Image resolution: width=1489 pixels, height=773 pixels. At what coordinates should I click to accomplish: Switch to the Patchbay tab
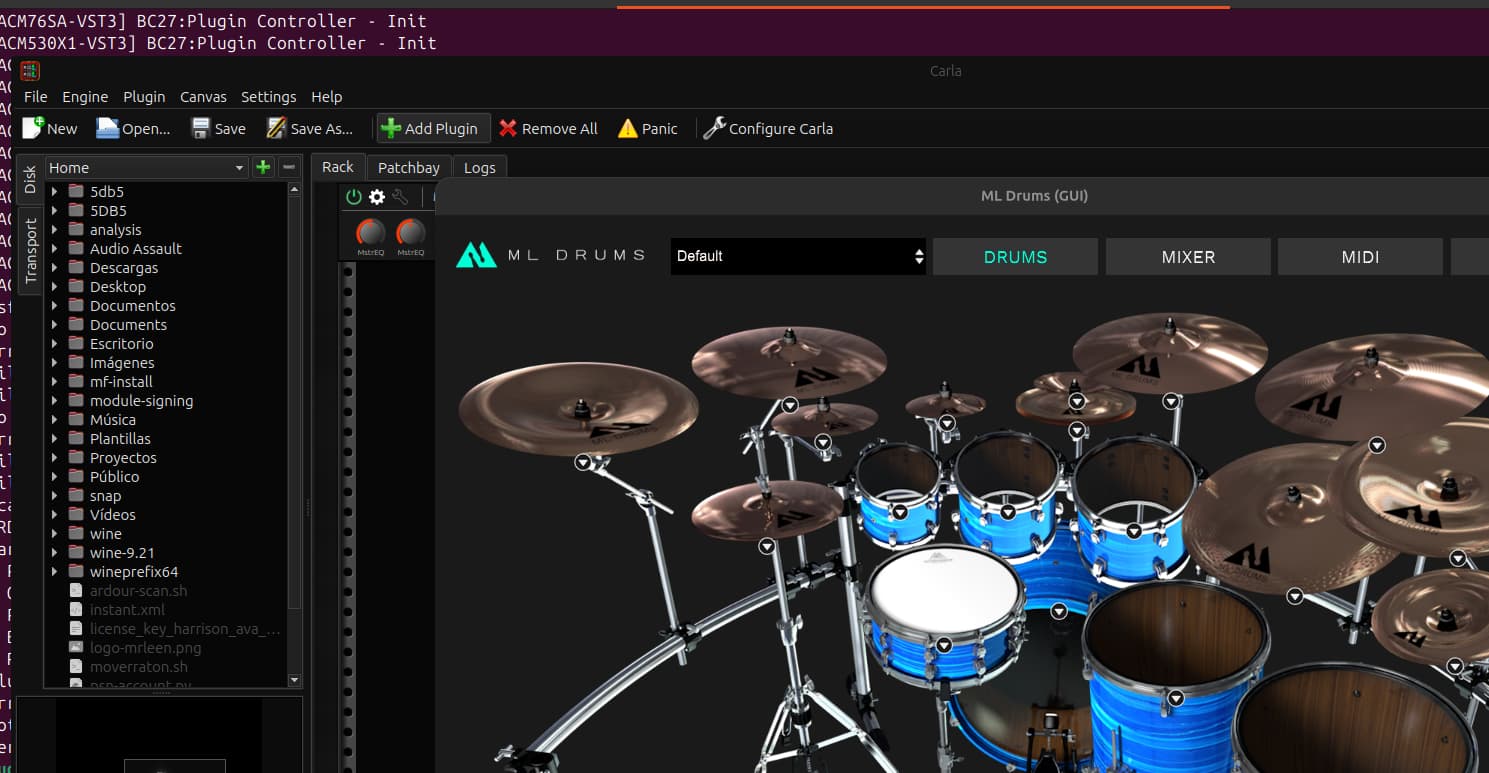coord(408,168)
